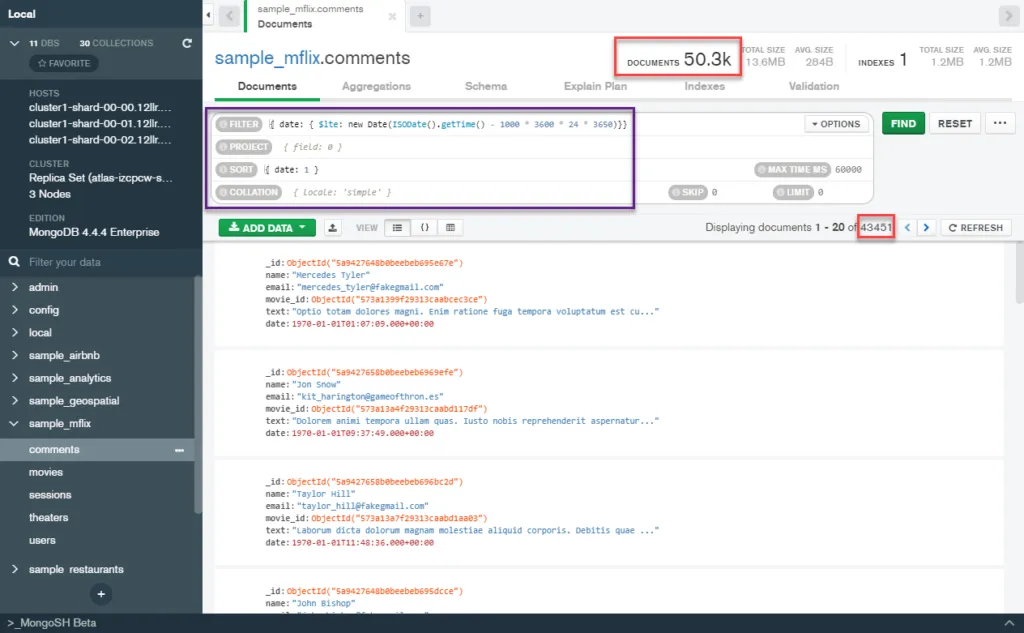Open the Schema tab
Screen dimensions: 1024x633
click(x=485, y=86)
